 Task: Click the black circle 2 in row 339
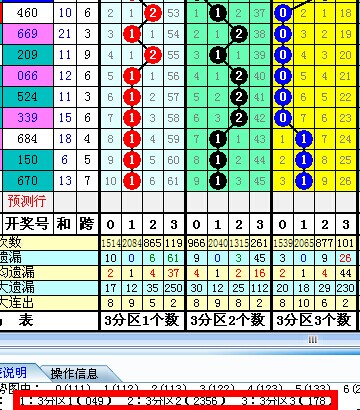click(x=238, y=118)
